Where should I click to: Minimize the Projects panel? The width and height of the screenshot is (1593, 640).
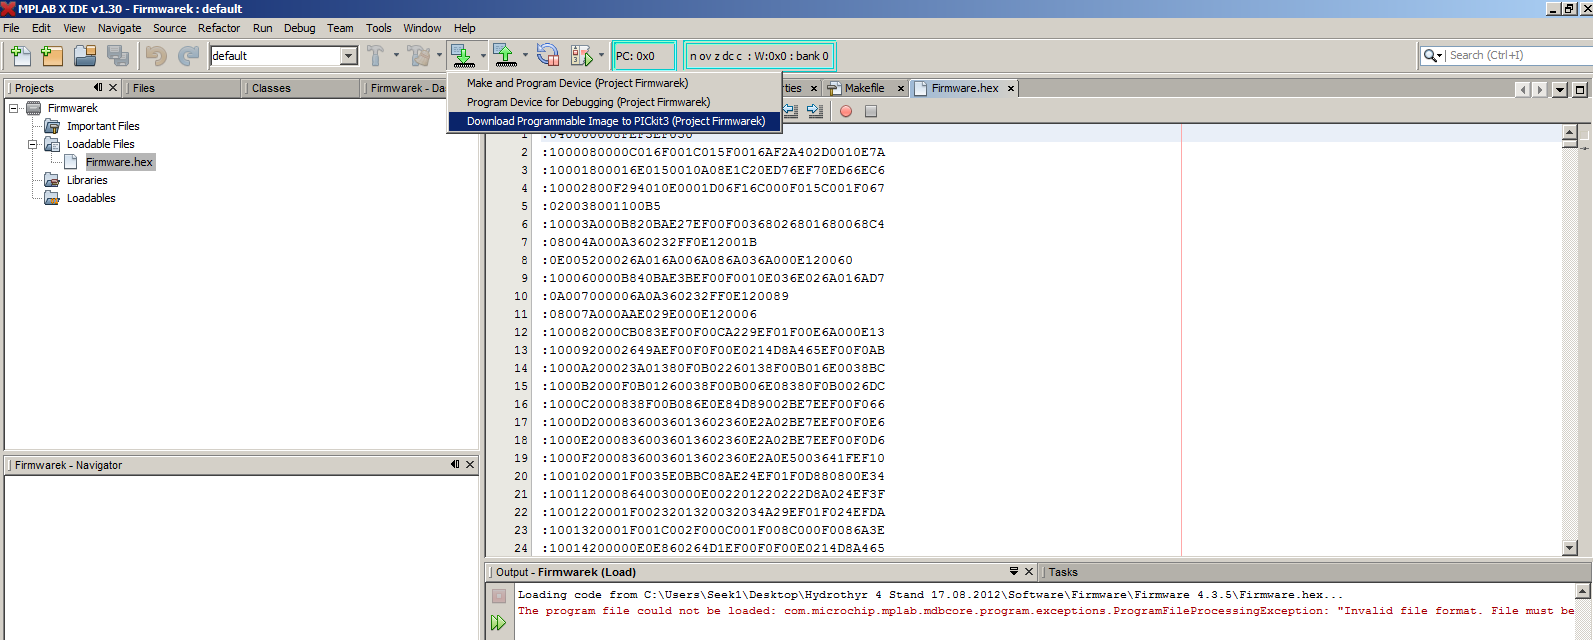98,88
